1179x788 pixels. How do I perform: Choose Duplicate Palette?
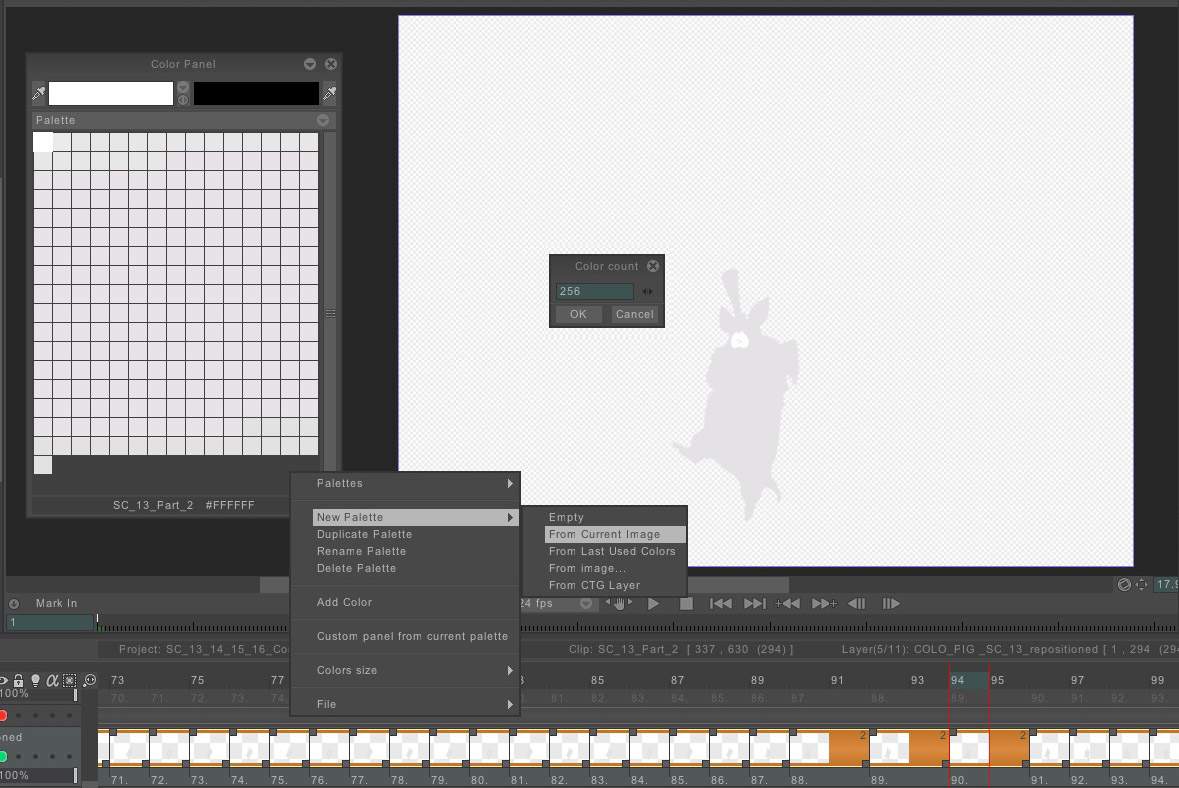(365, 535)
